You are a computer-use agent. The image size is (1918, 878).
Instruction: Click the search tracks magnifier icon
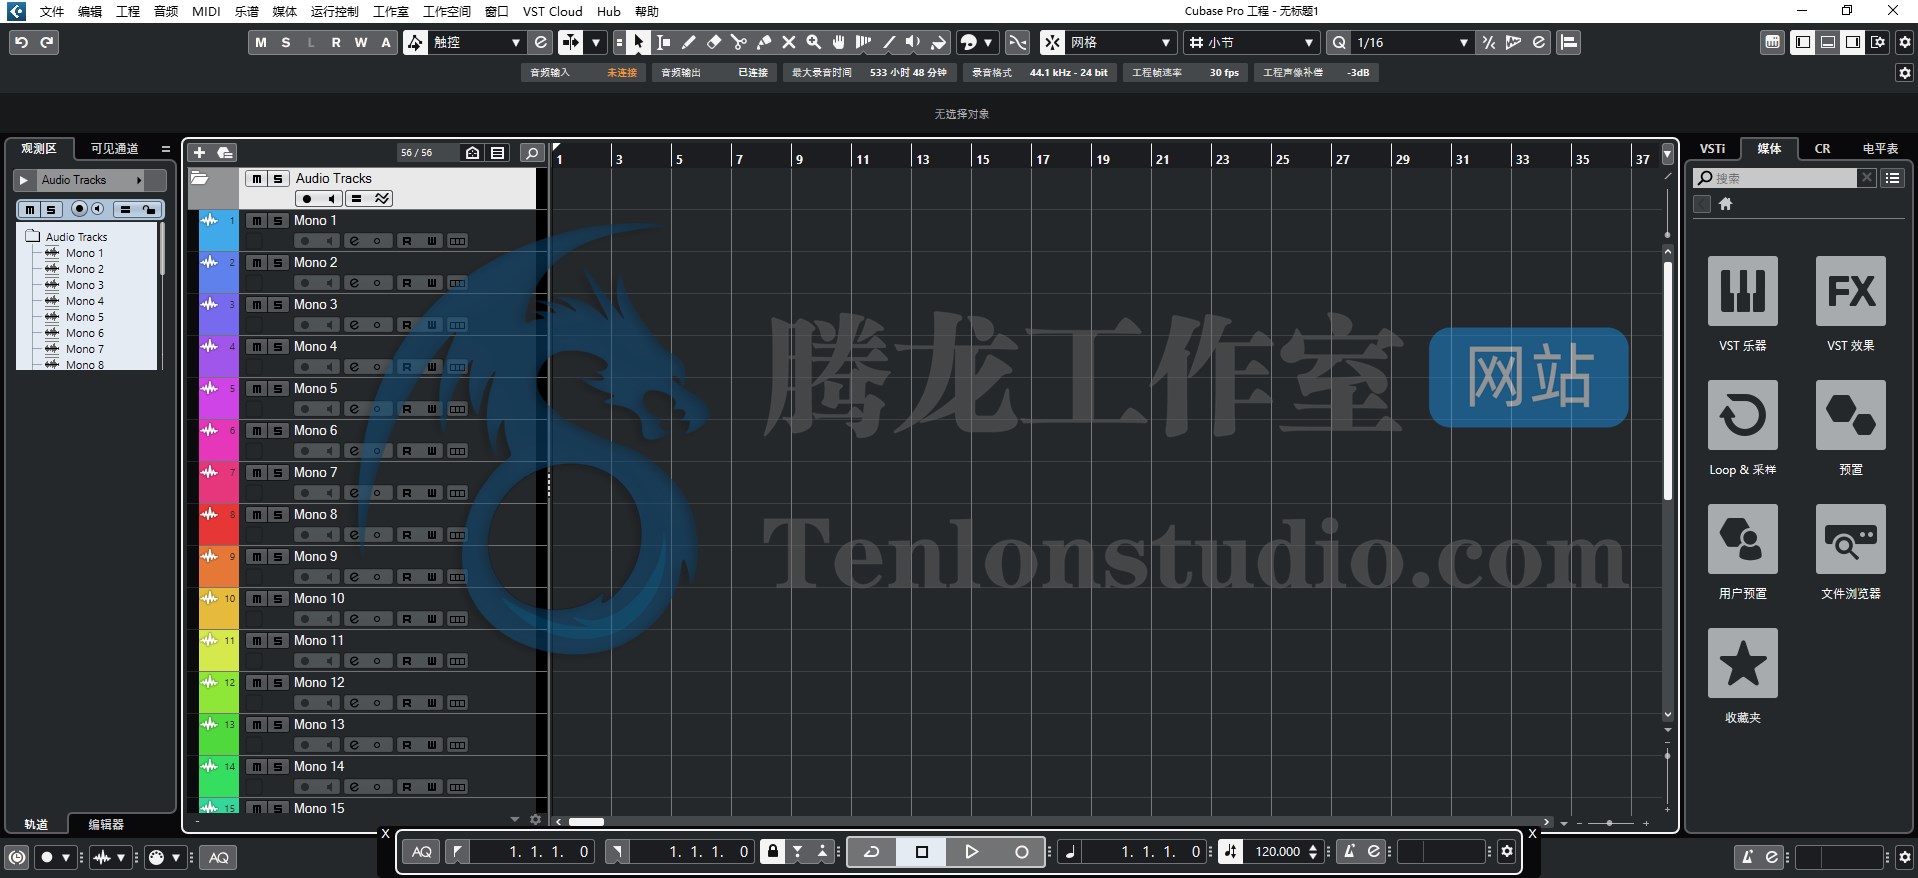(533, 152)
